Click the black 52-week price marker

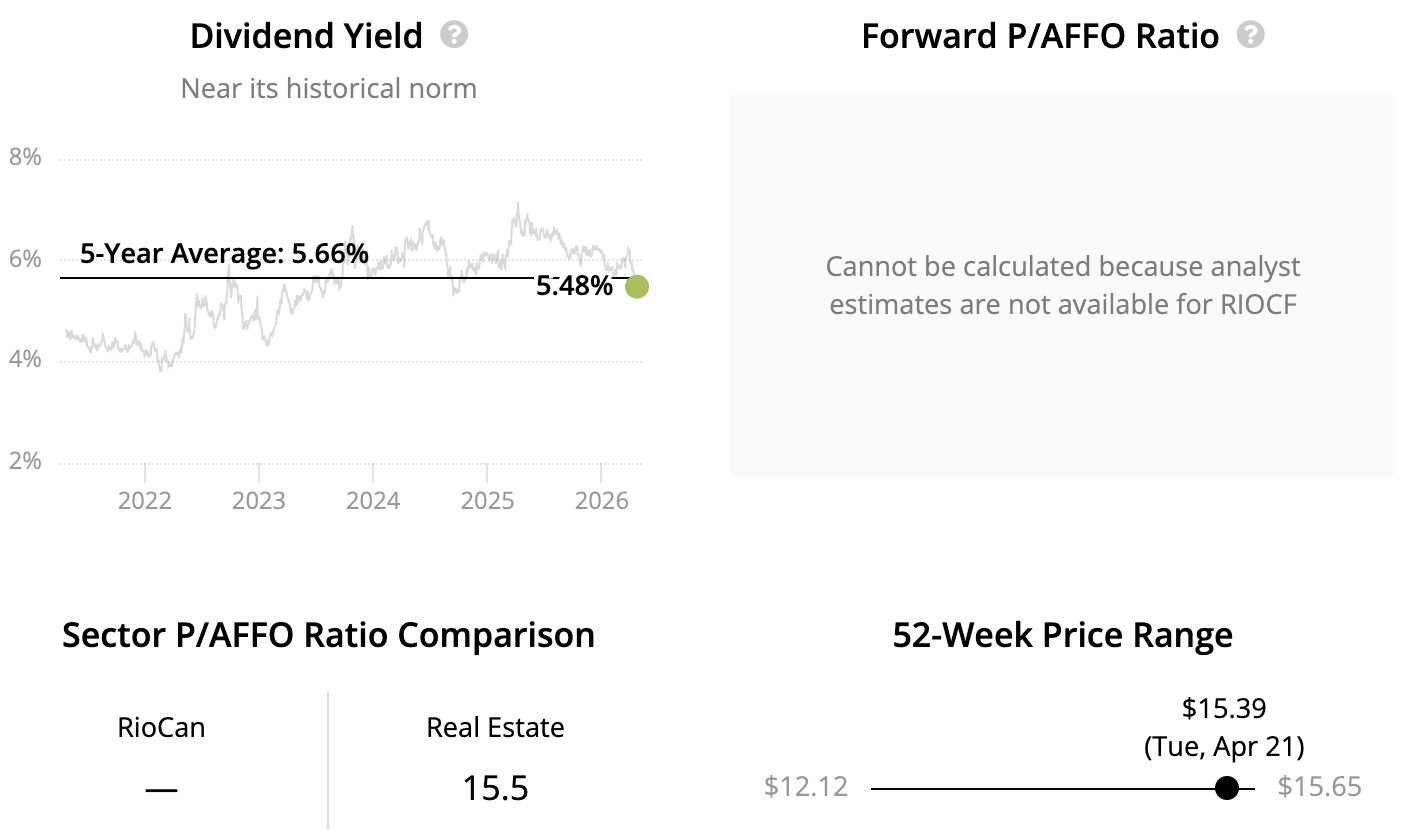pyautogui.click(x=1227, y=788)
